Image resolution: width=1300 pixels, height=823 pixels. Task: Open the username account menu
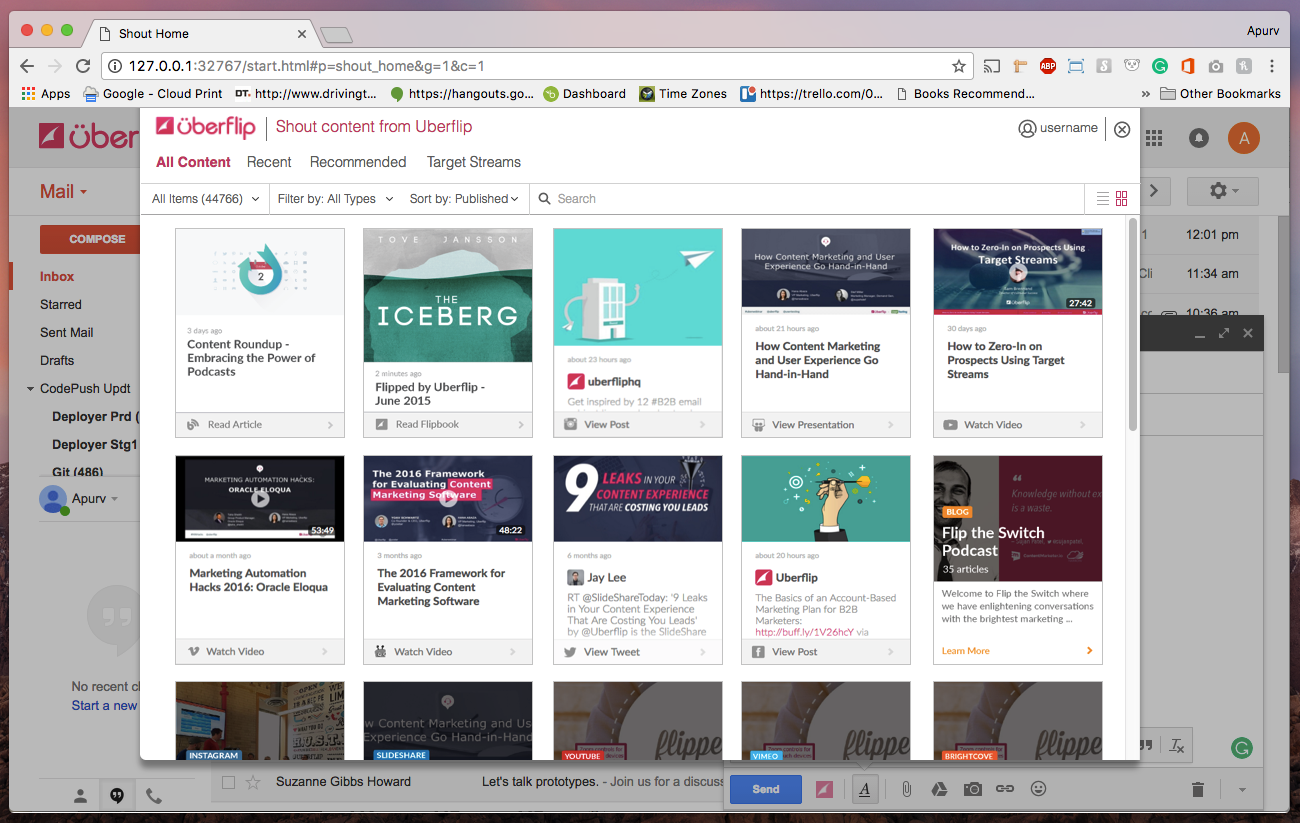pos(1058,128)
